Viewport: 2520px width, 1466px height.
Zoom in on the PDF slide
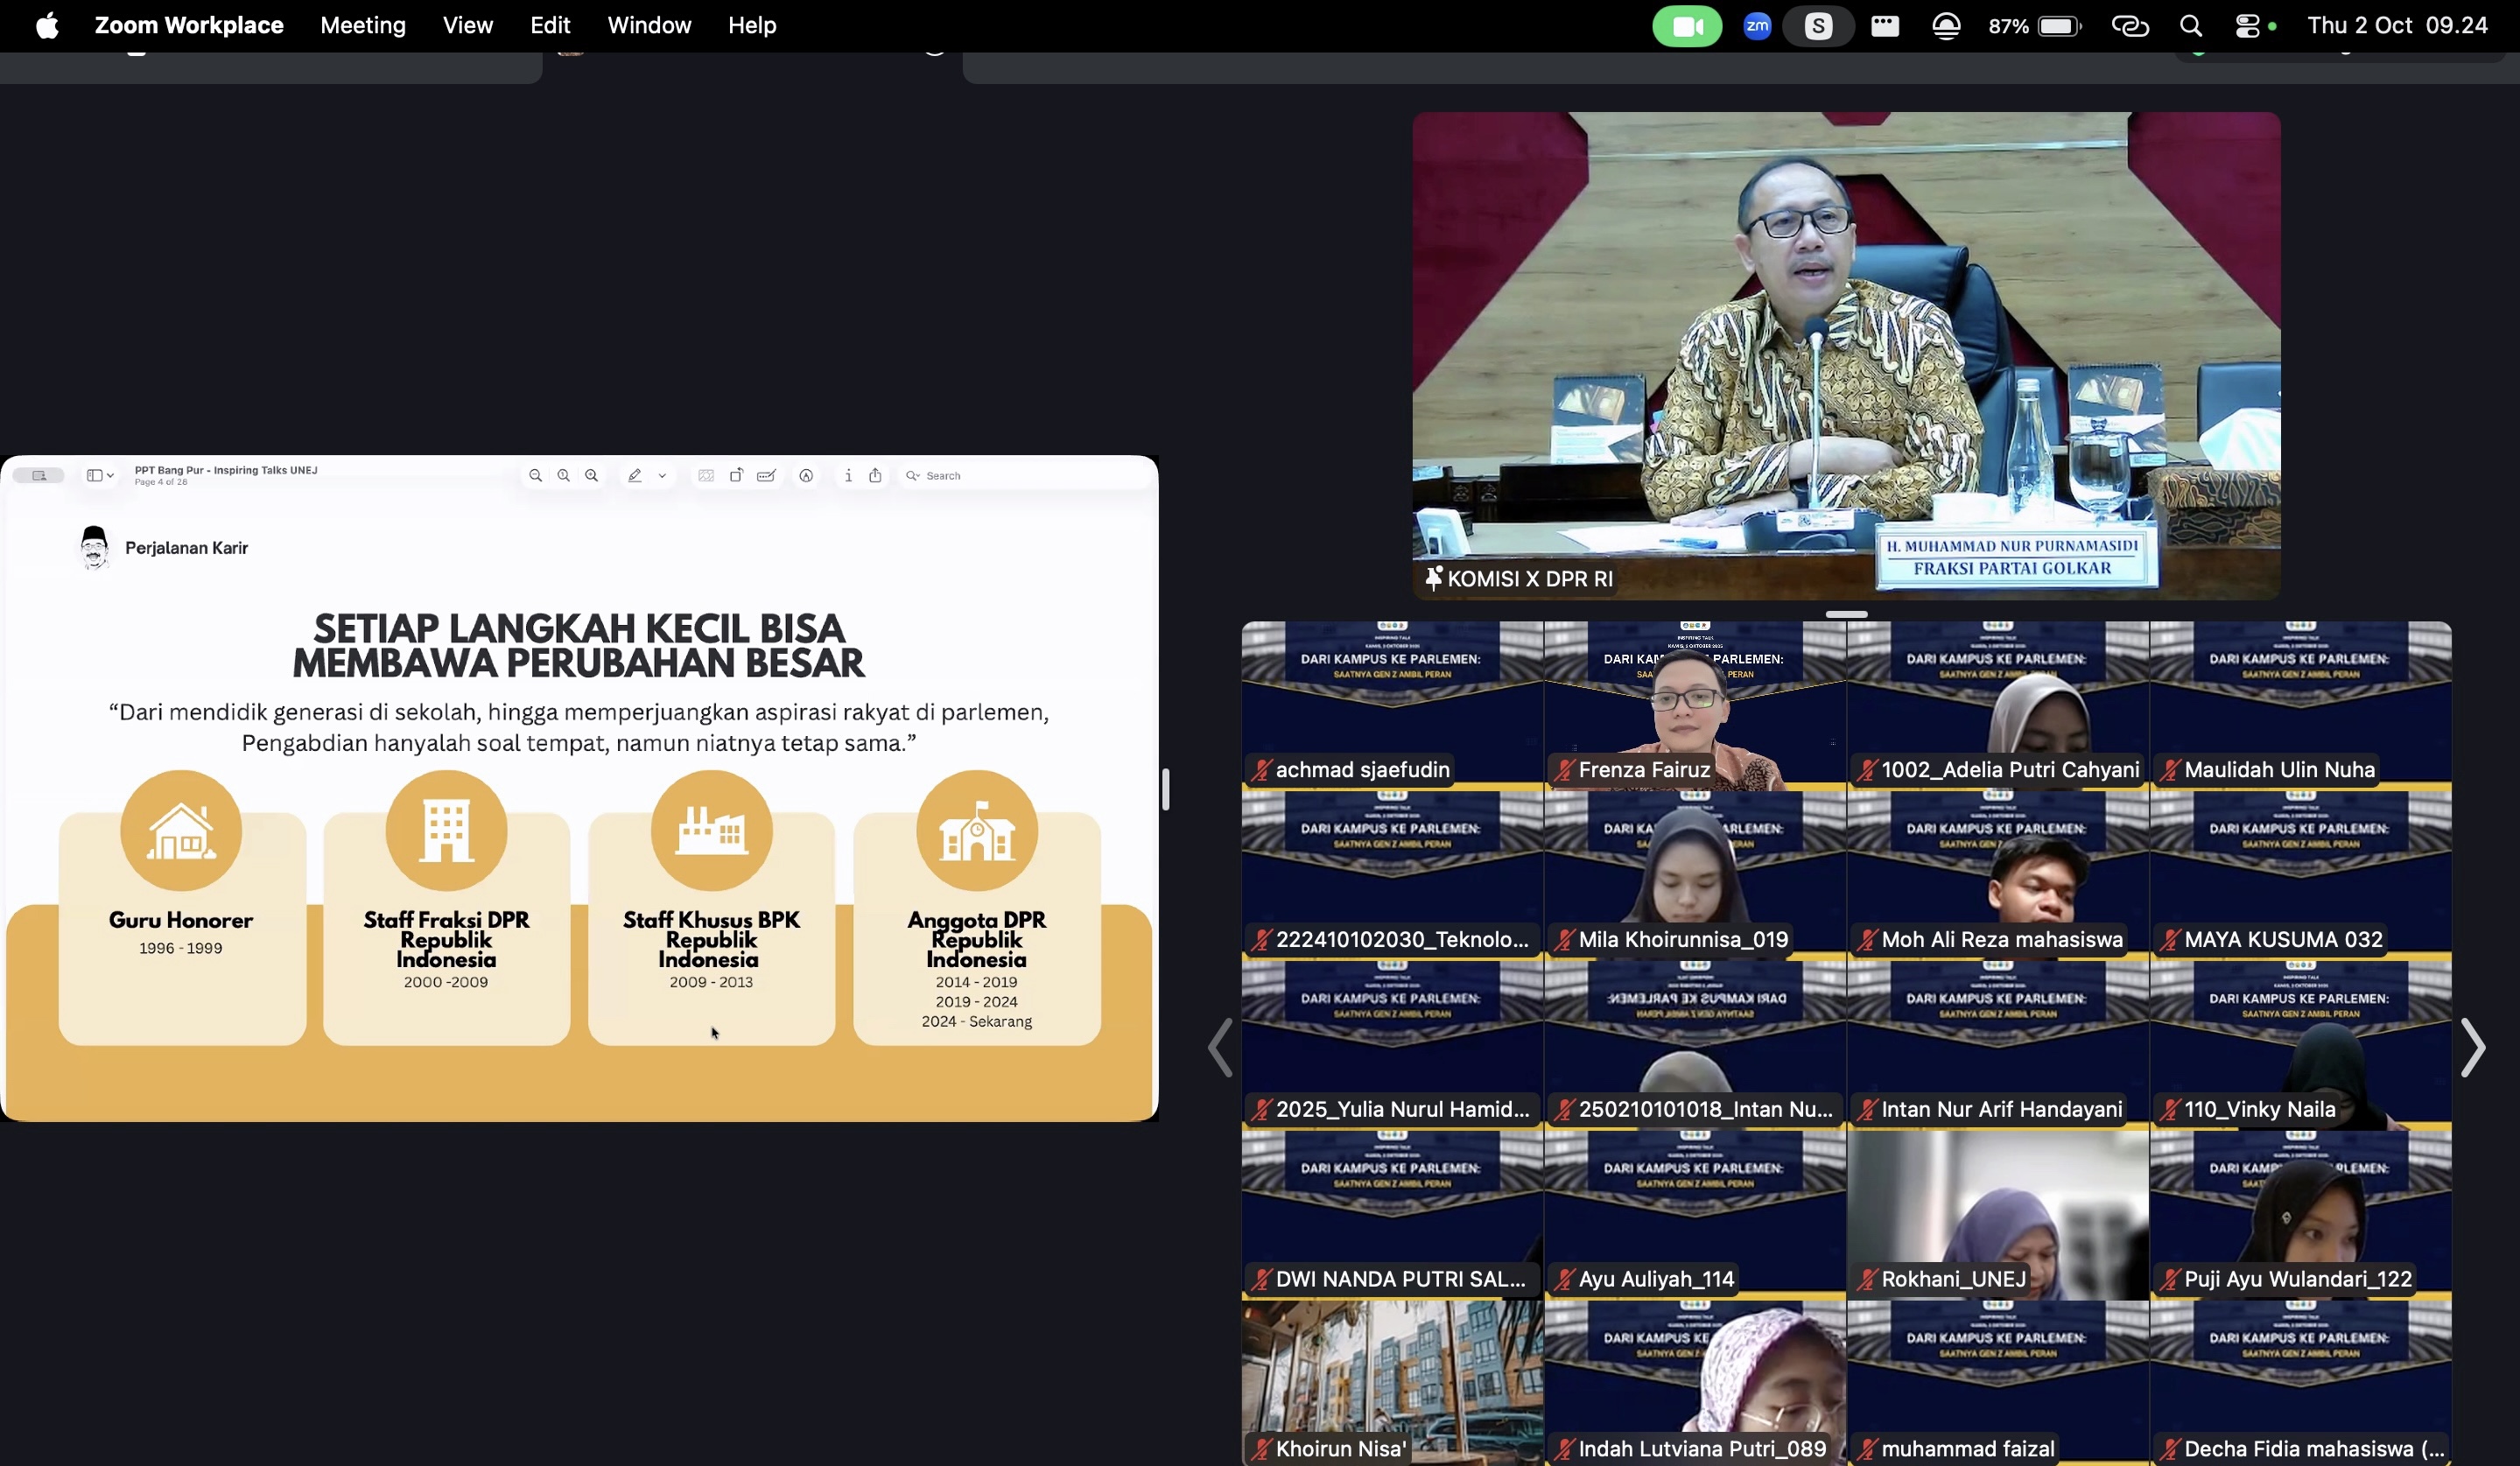click(592, 475)
